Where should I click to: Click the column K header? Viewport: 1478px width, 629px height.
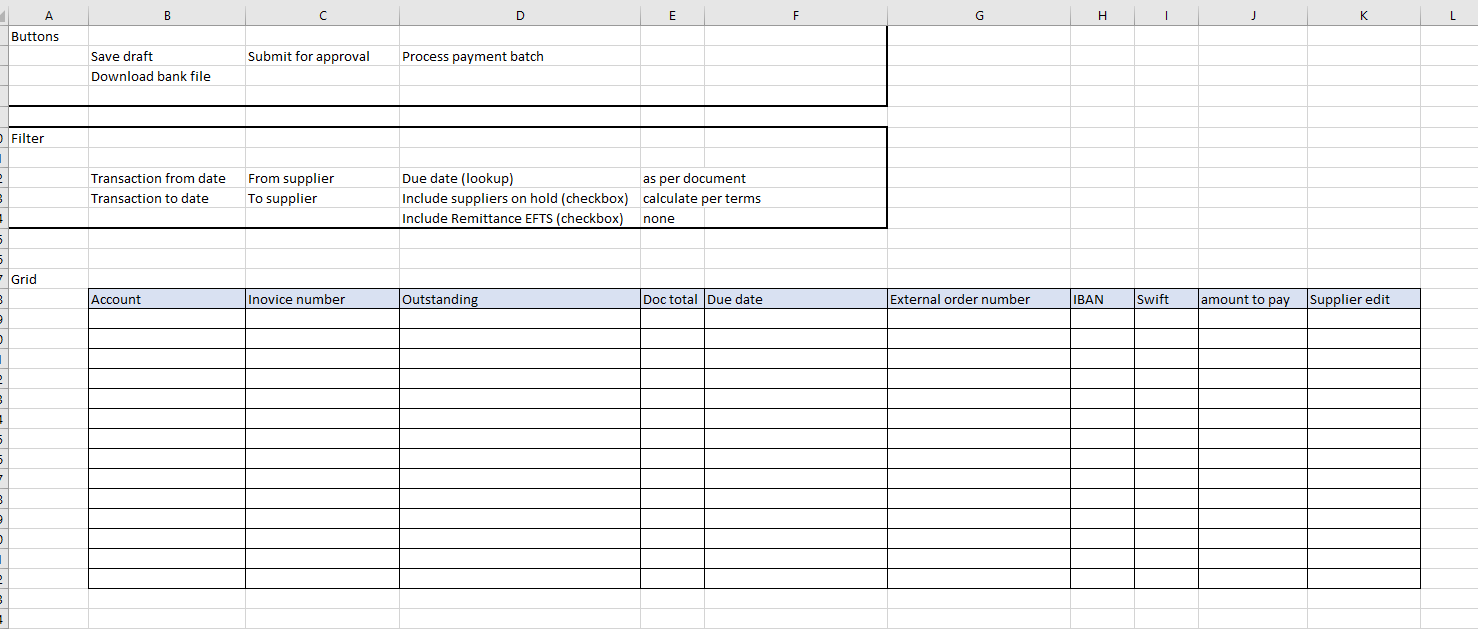click(1363, 15)
